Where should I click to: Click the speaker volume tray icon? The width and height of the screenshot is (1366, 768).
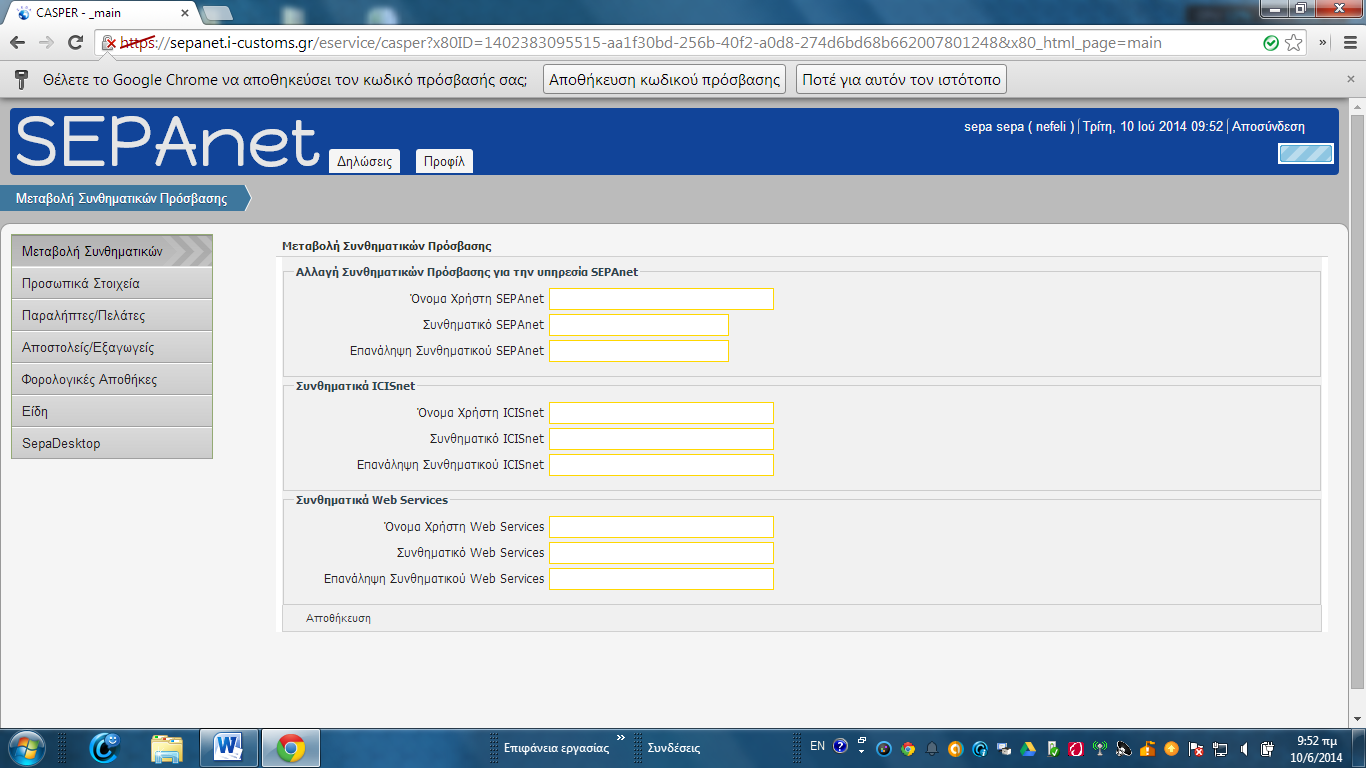point(1244,748)
